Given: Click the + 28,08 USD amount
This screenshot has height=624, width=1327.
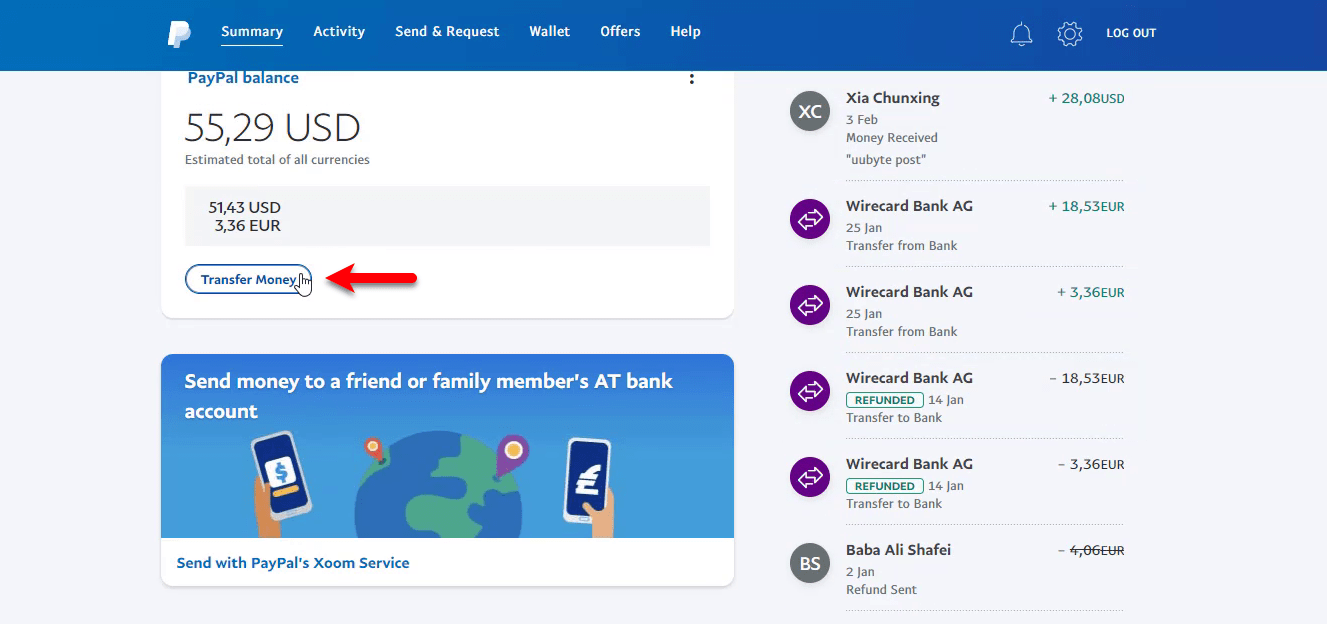Looking at the screenshot, I should click(x=1086, y=98).
